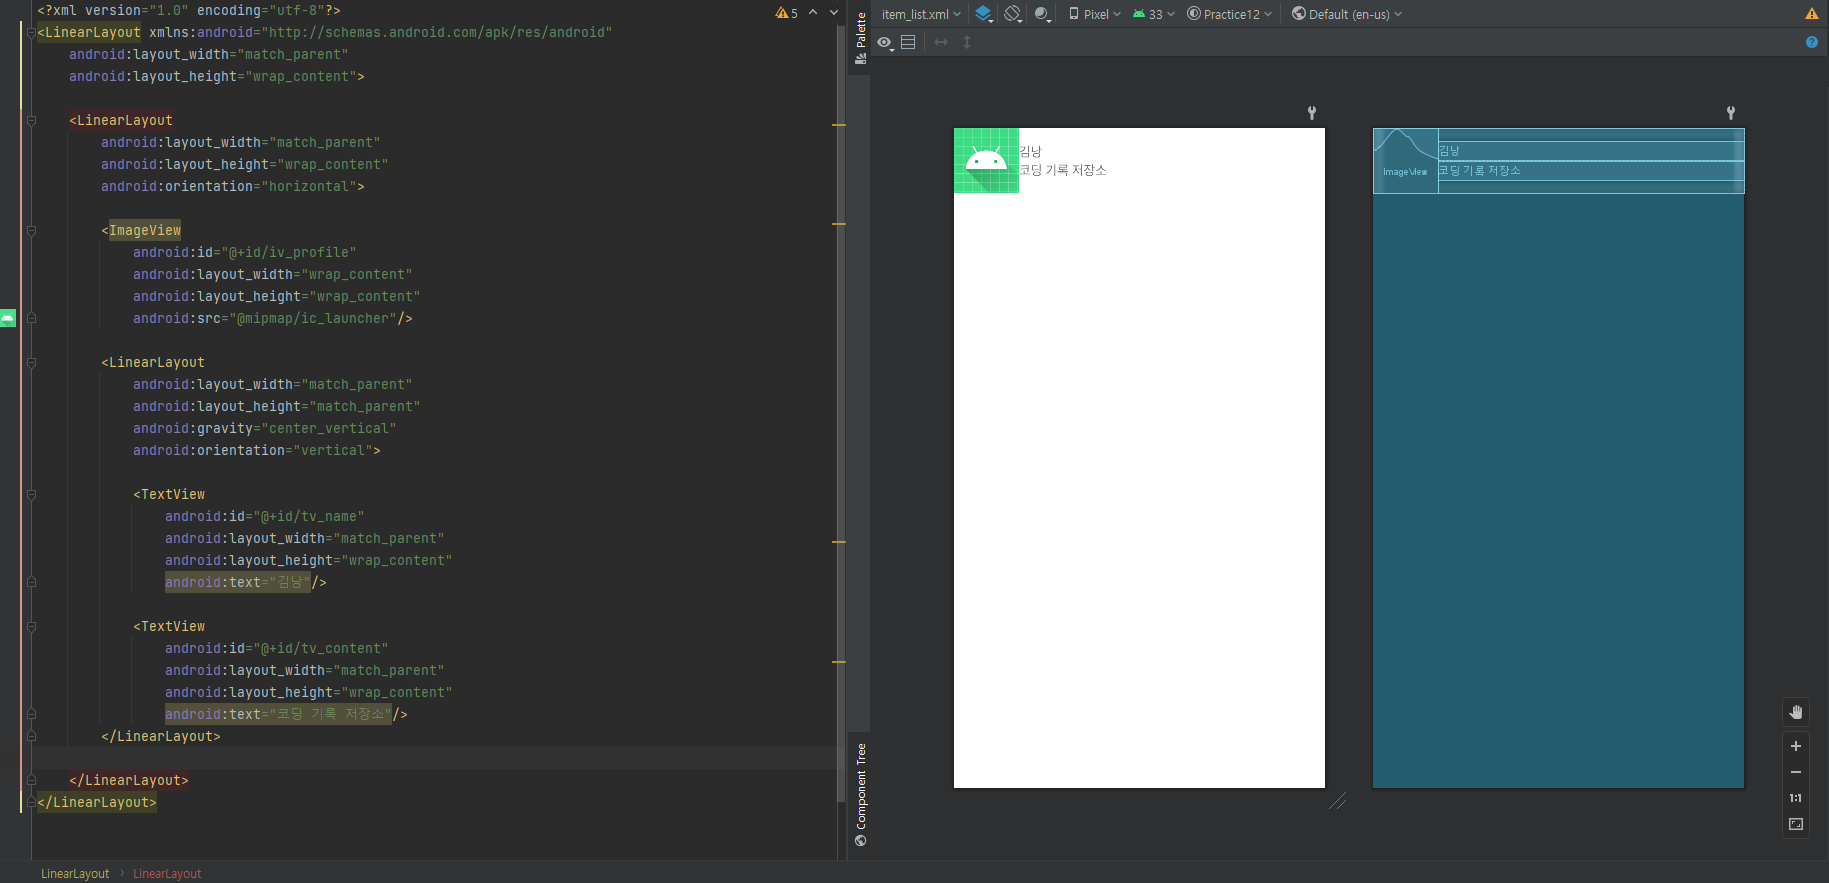
Task: Click the xmlns:android schema URL
Action: point(437,33)
